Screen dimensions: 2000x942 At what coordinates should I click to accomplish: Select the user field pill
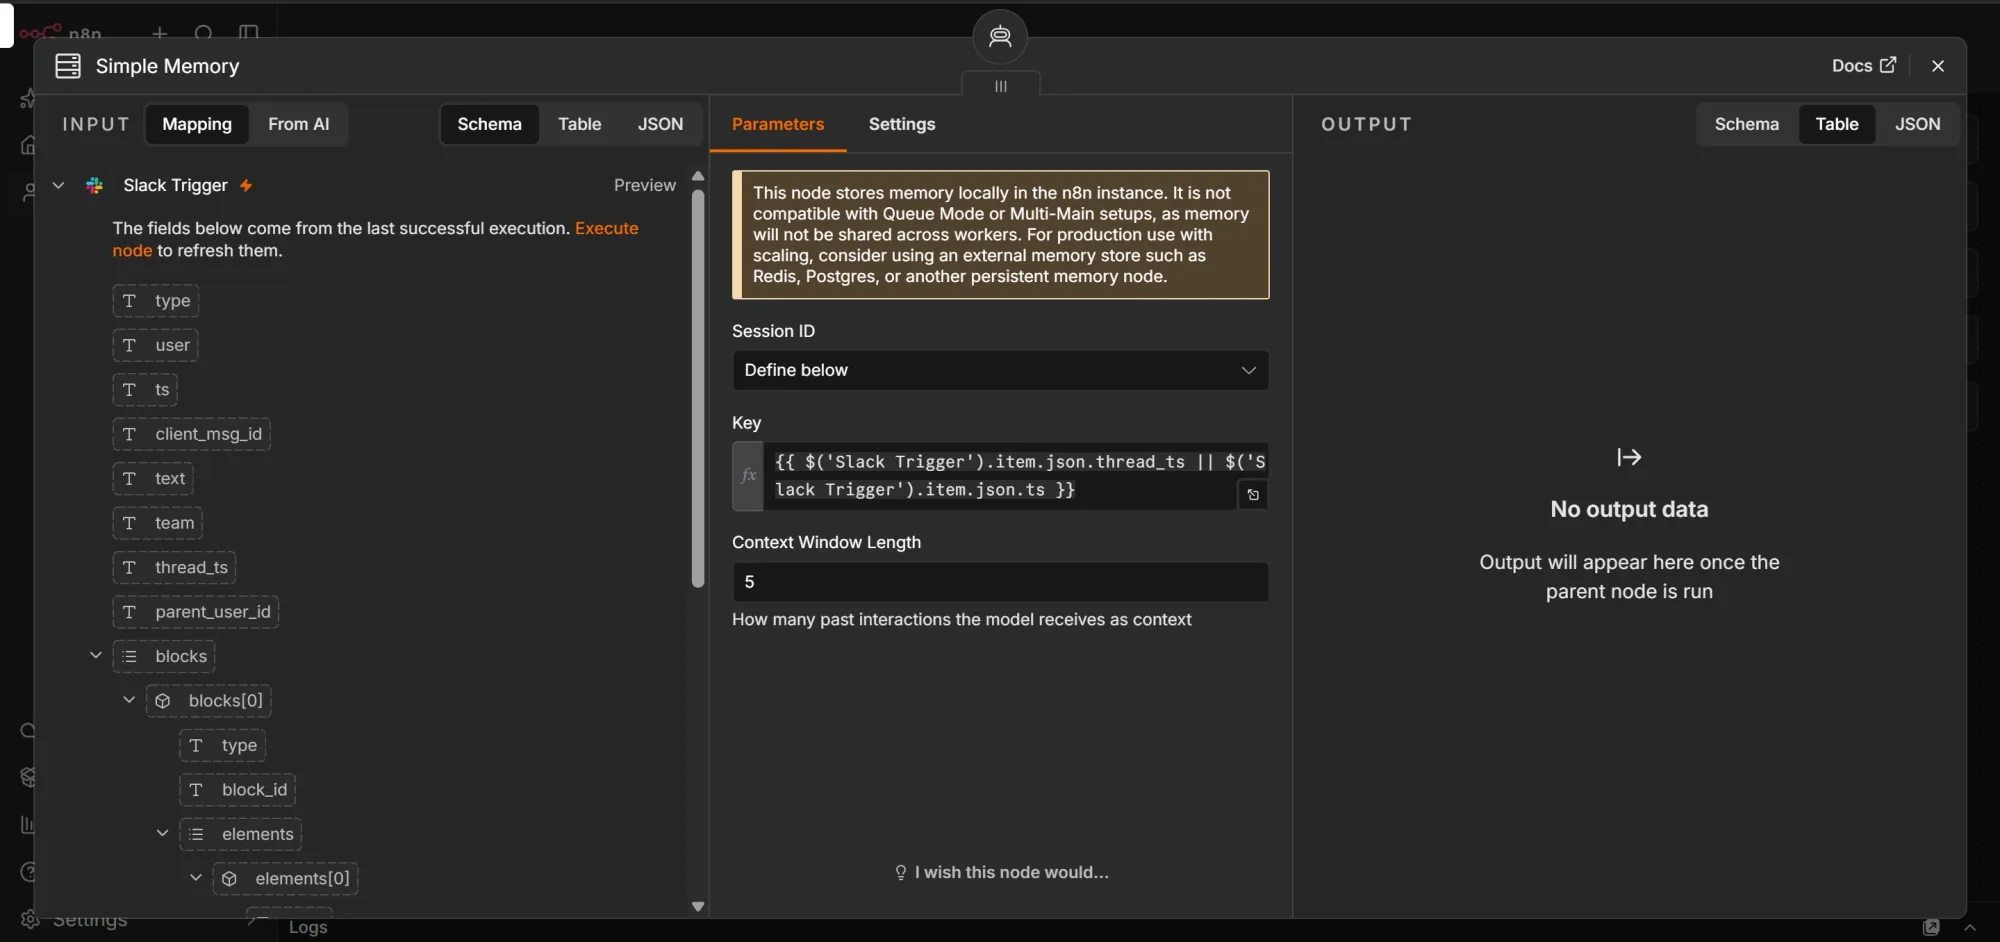[155, 345]
